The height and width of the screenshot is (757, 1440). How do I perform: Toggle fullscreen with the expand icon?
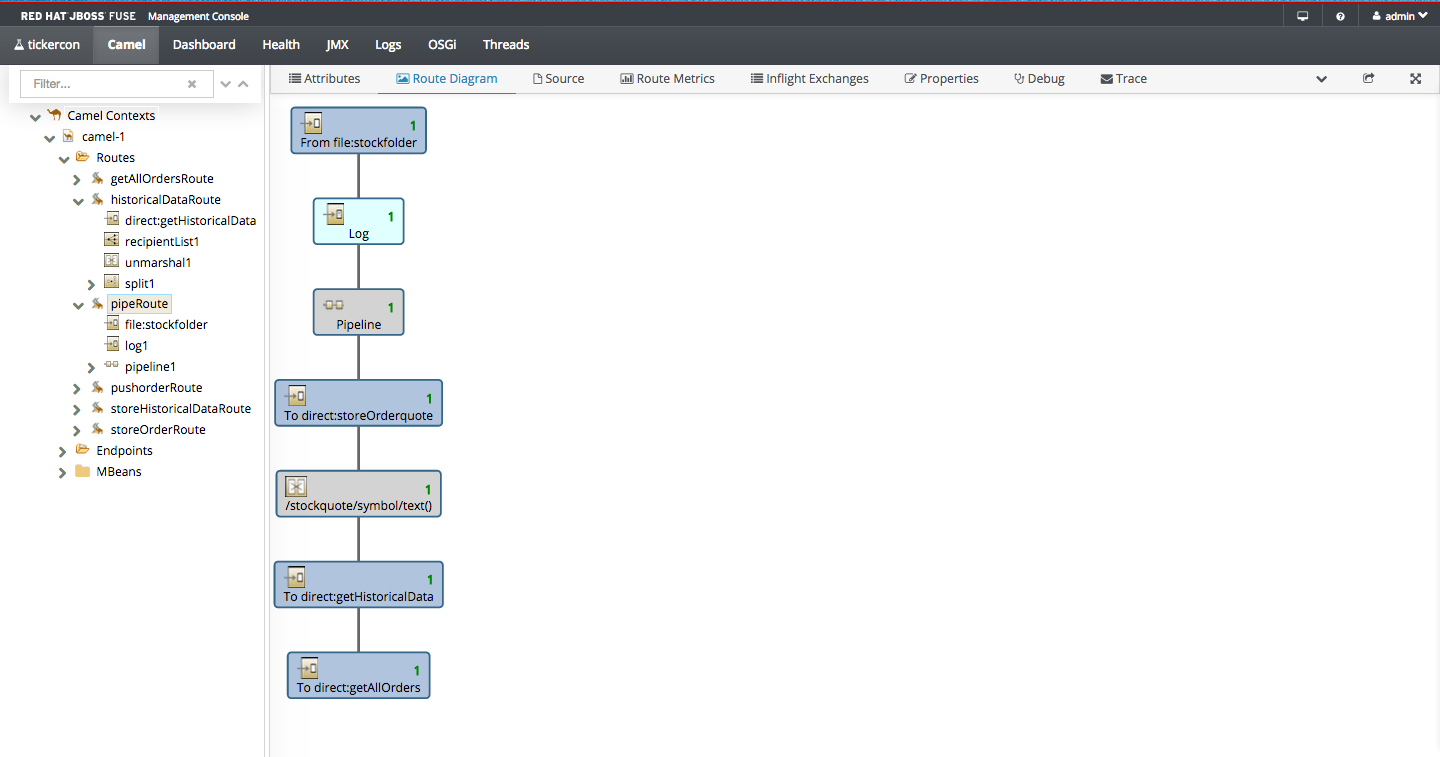[x=1415, y=78]
